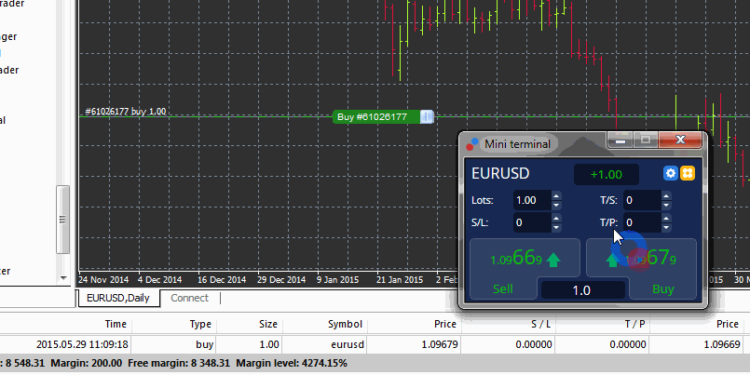Click the Free margin: 8 348.31 status text

coord(179,363)
